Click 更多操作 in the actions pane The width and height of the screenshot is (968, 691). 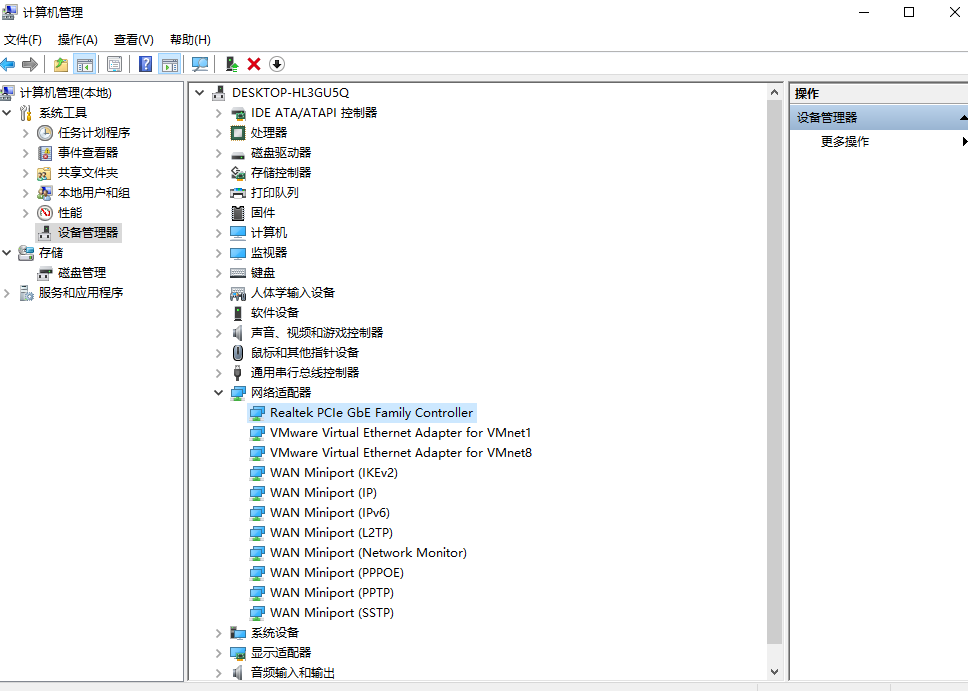pos(845,142)
